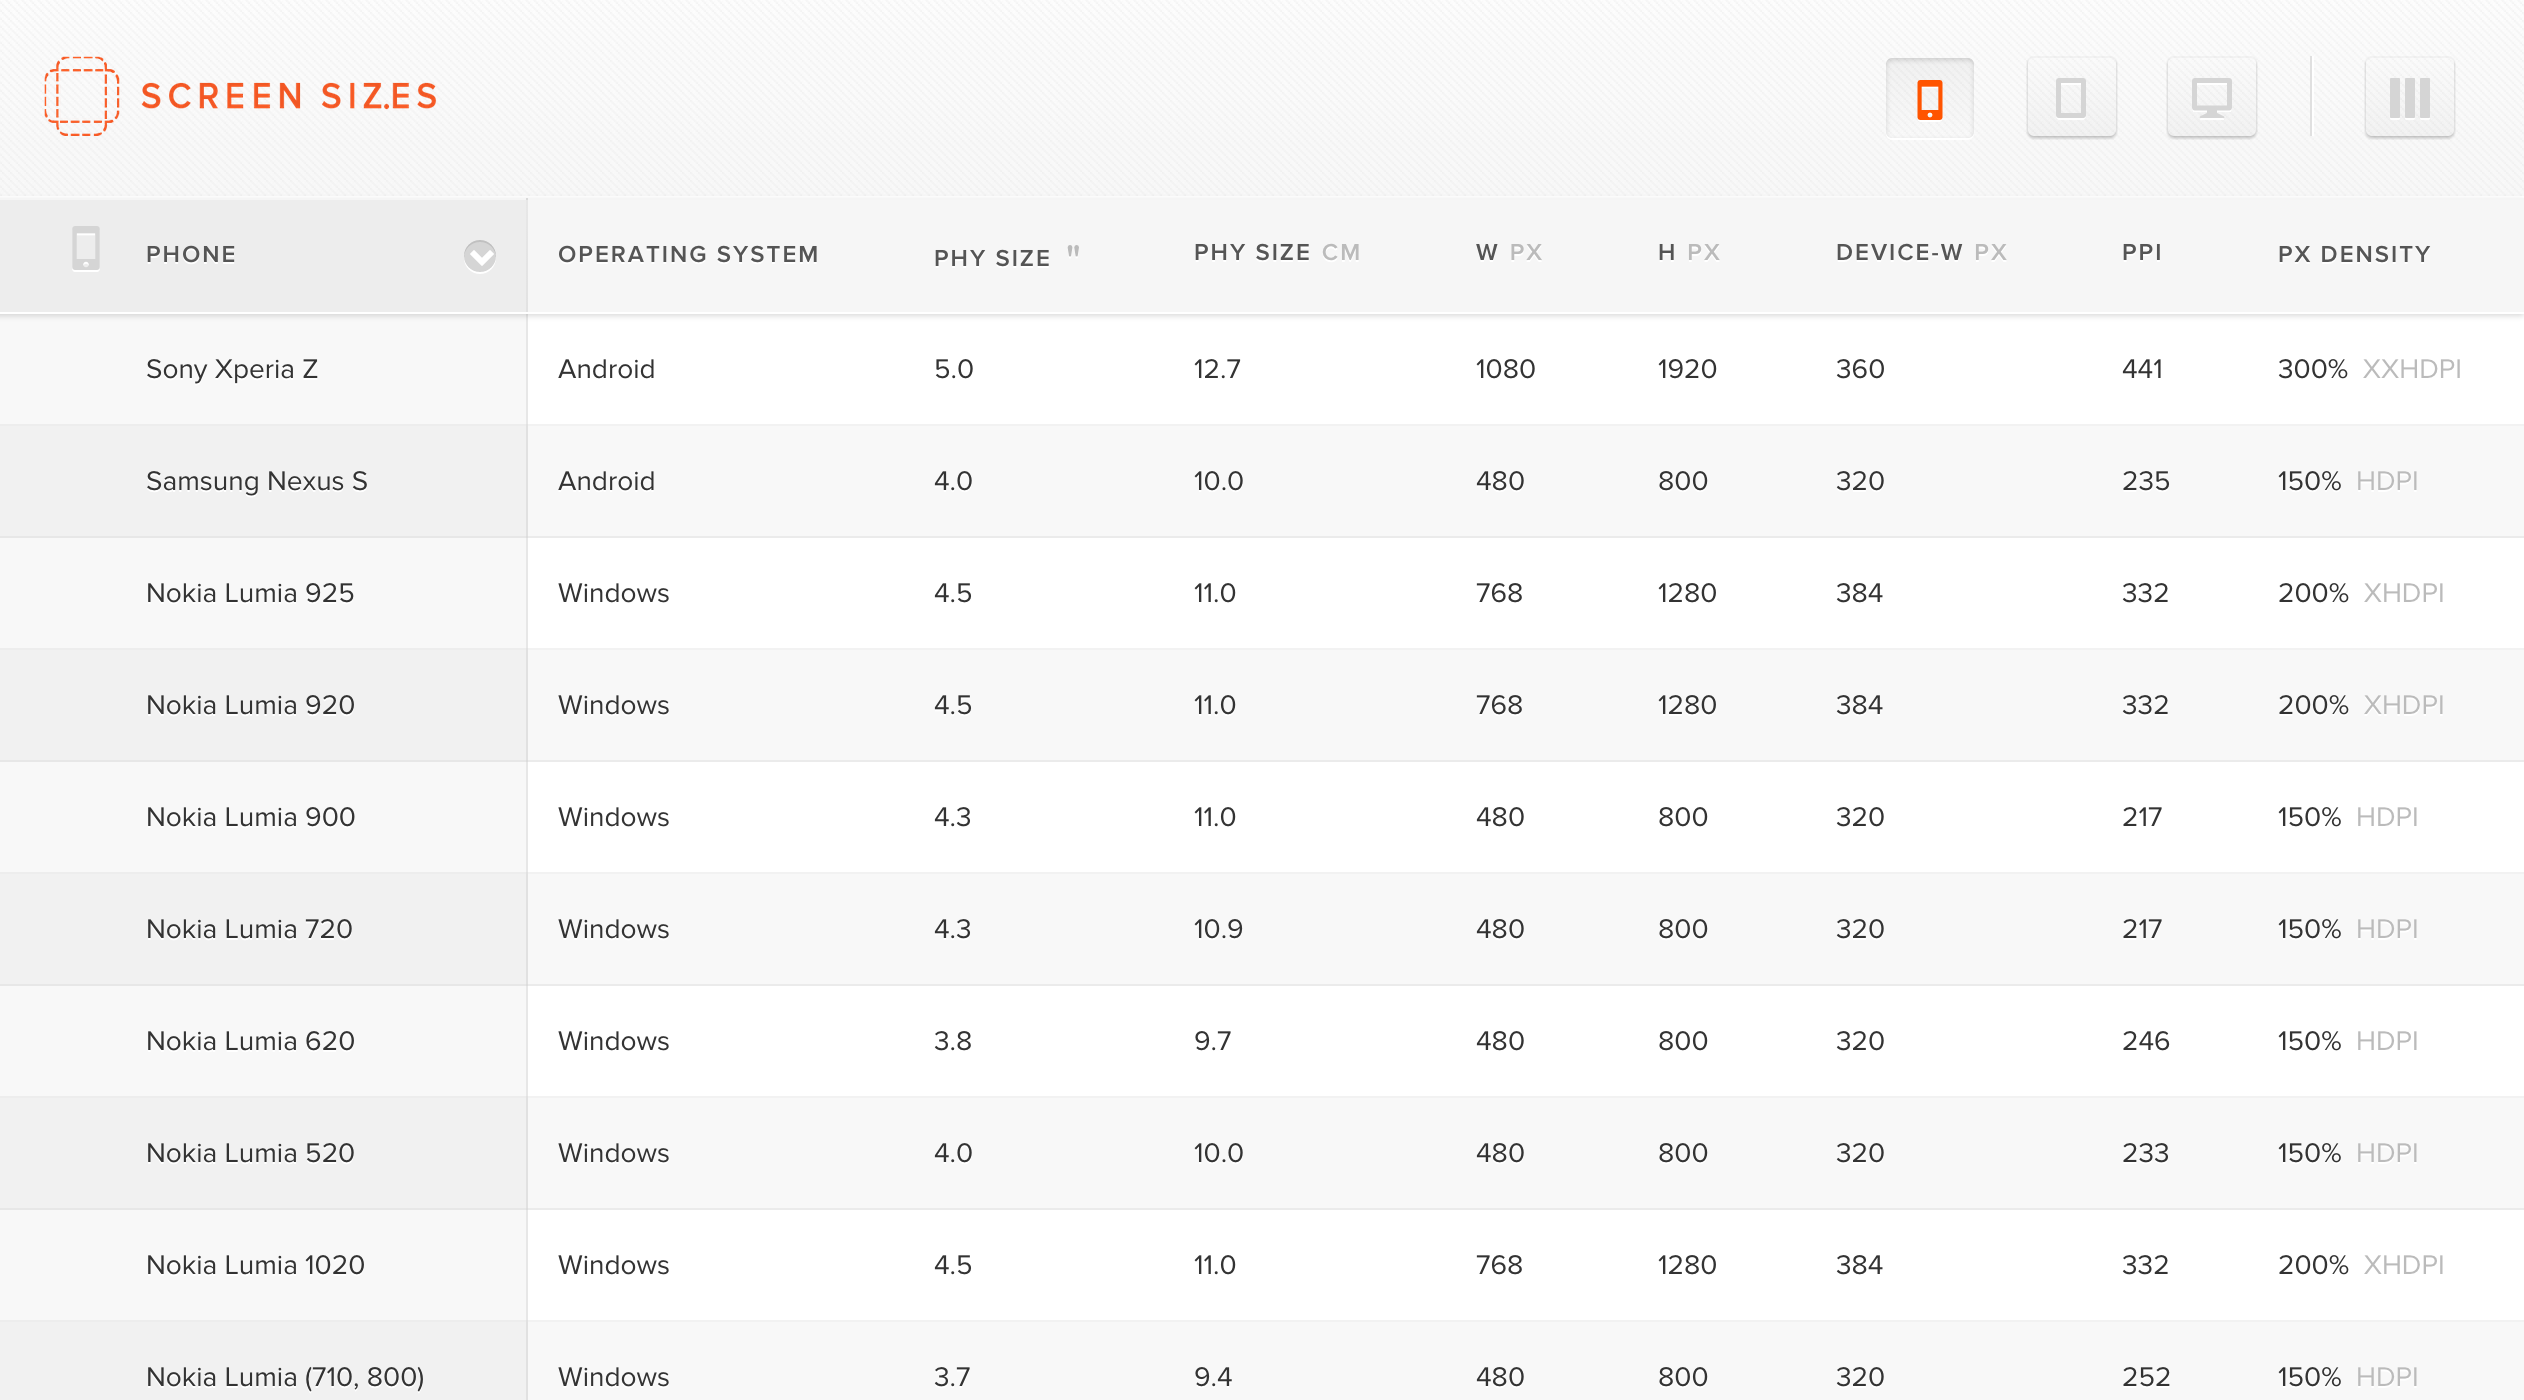Select the phone devices view icon

[x=1930, y=98]
